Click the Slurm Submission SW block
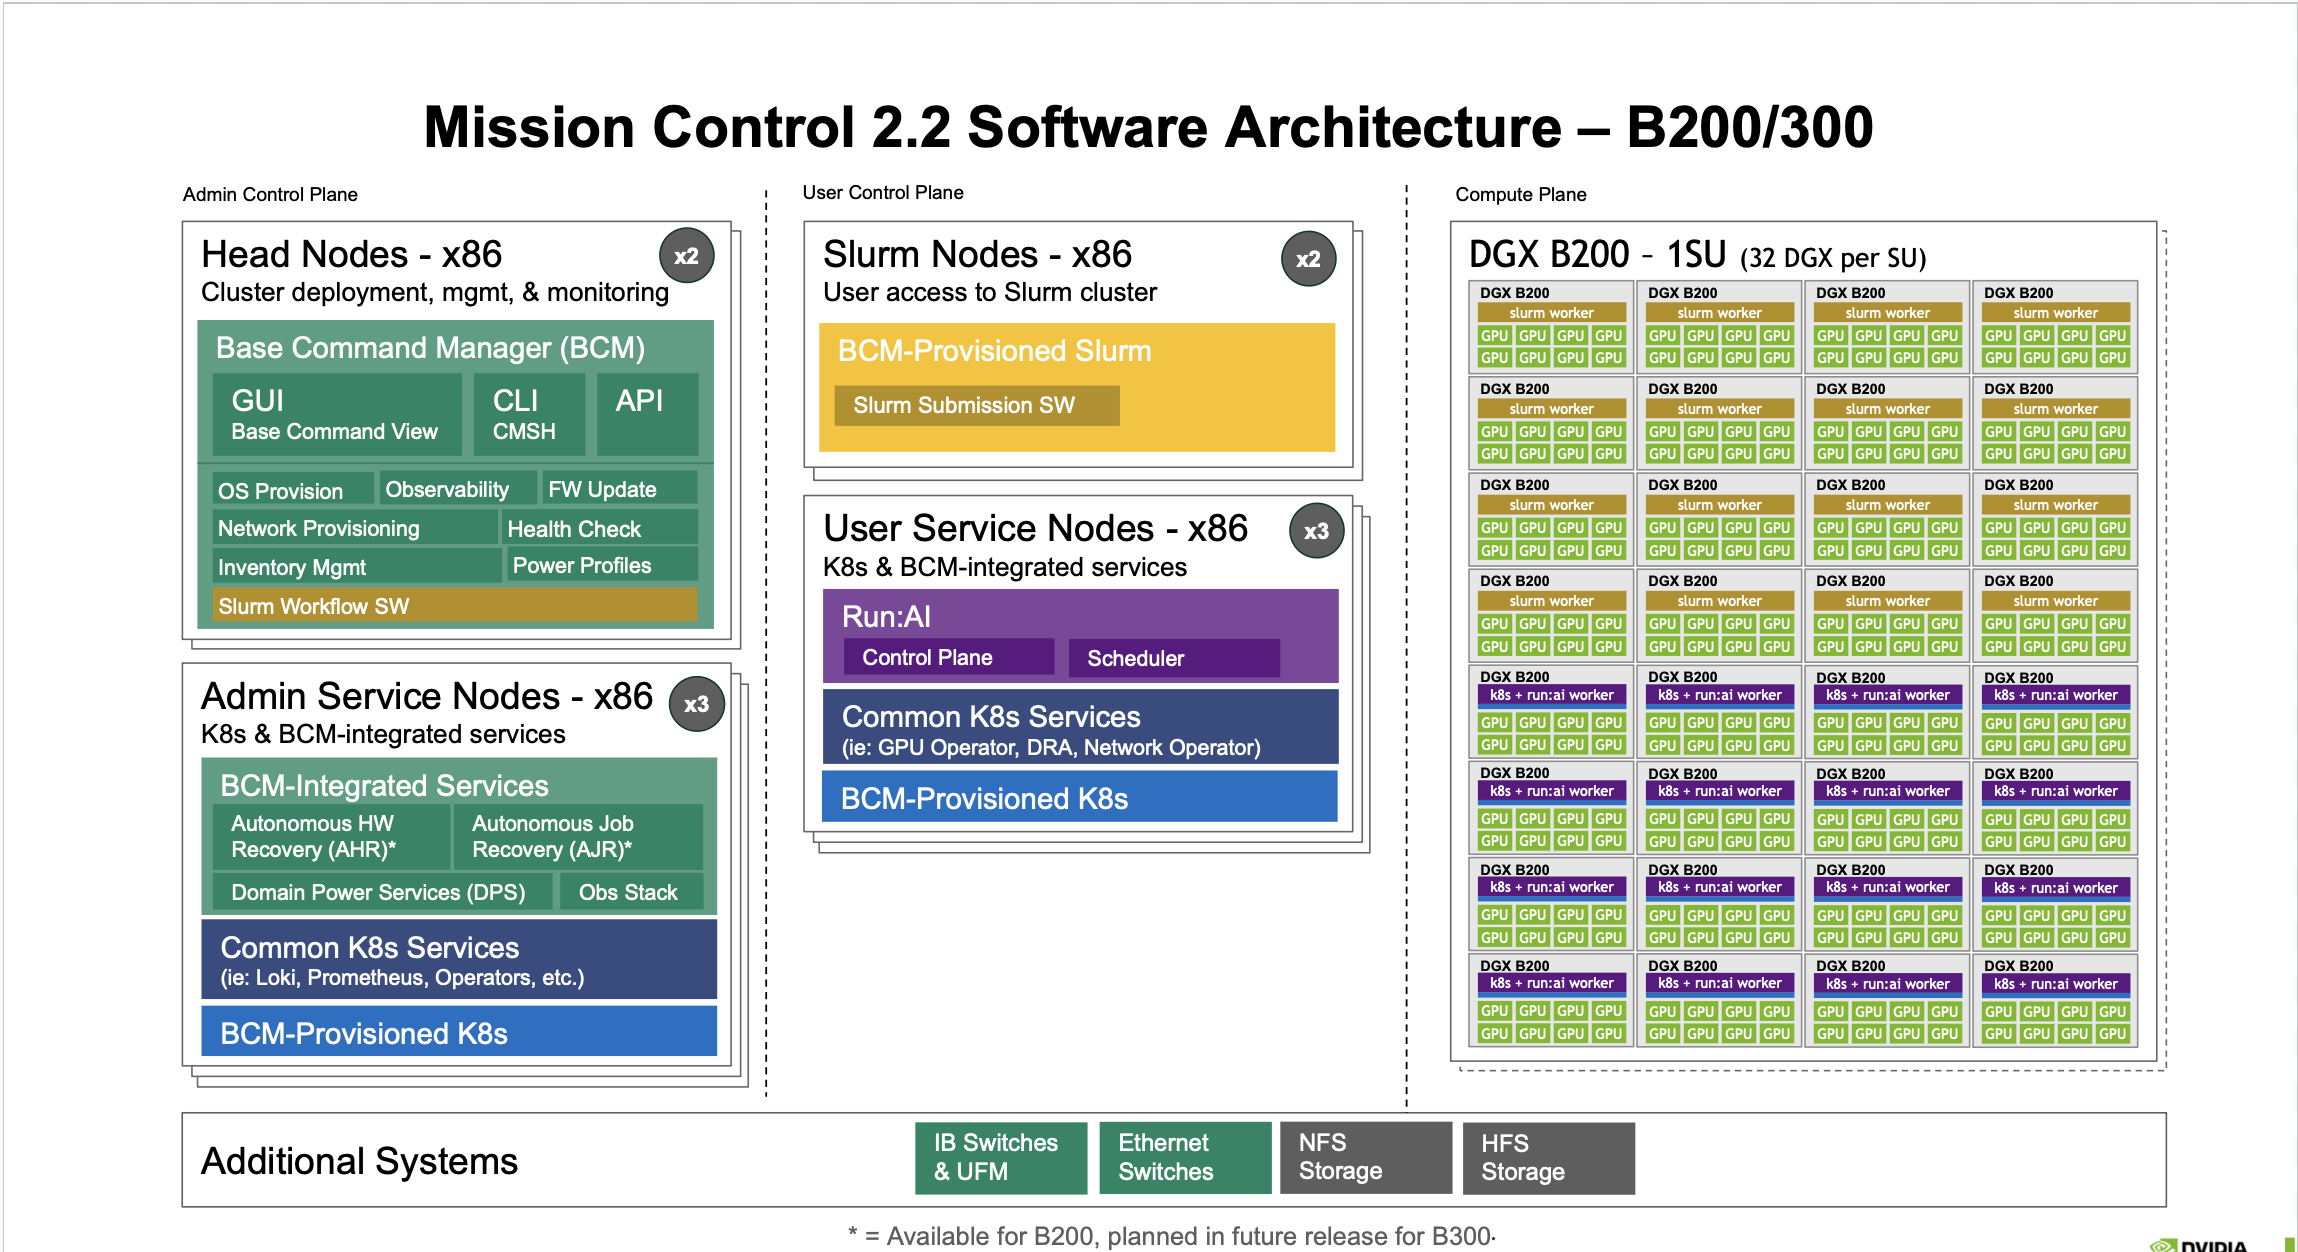2298x1252 pixels. click(x=976, y=406)
